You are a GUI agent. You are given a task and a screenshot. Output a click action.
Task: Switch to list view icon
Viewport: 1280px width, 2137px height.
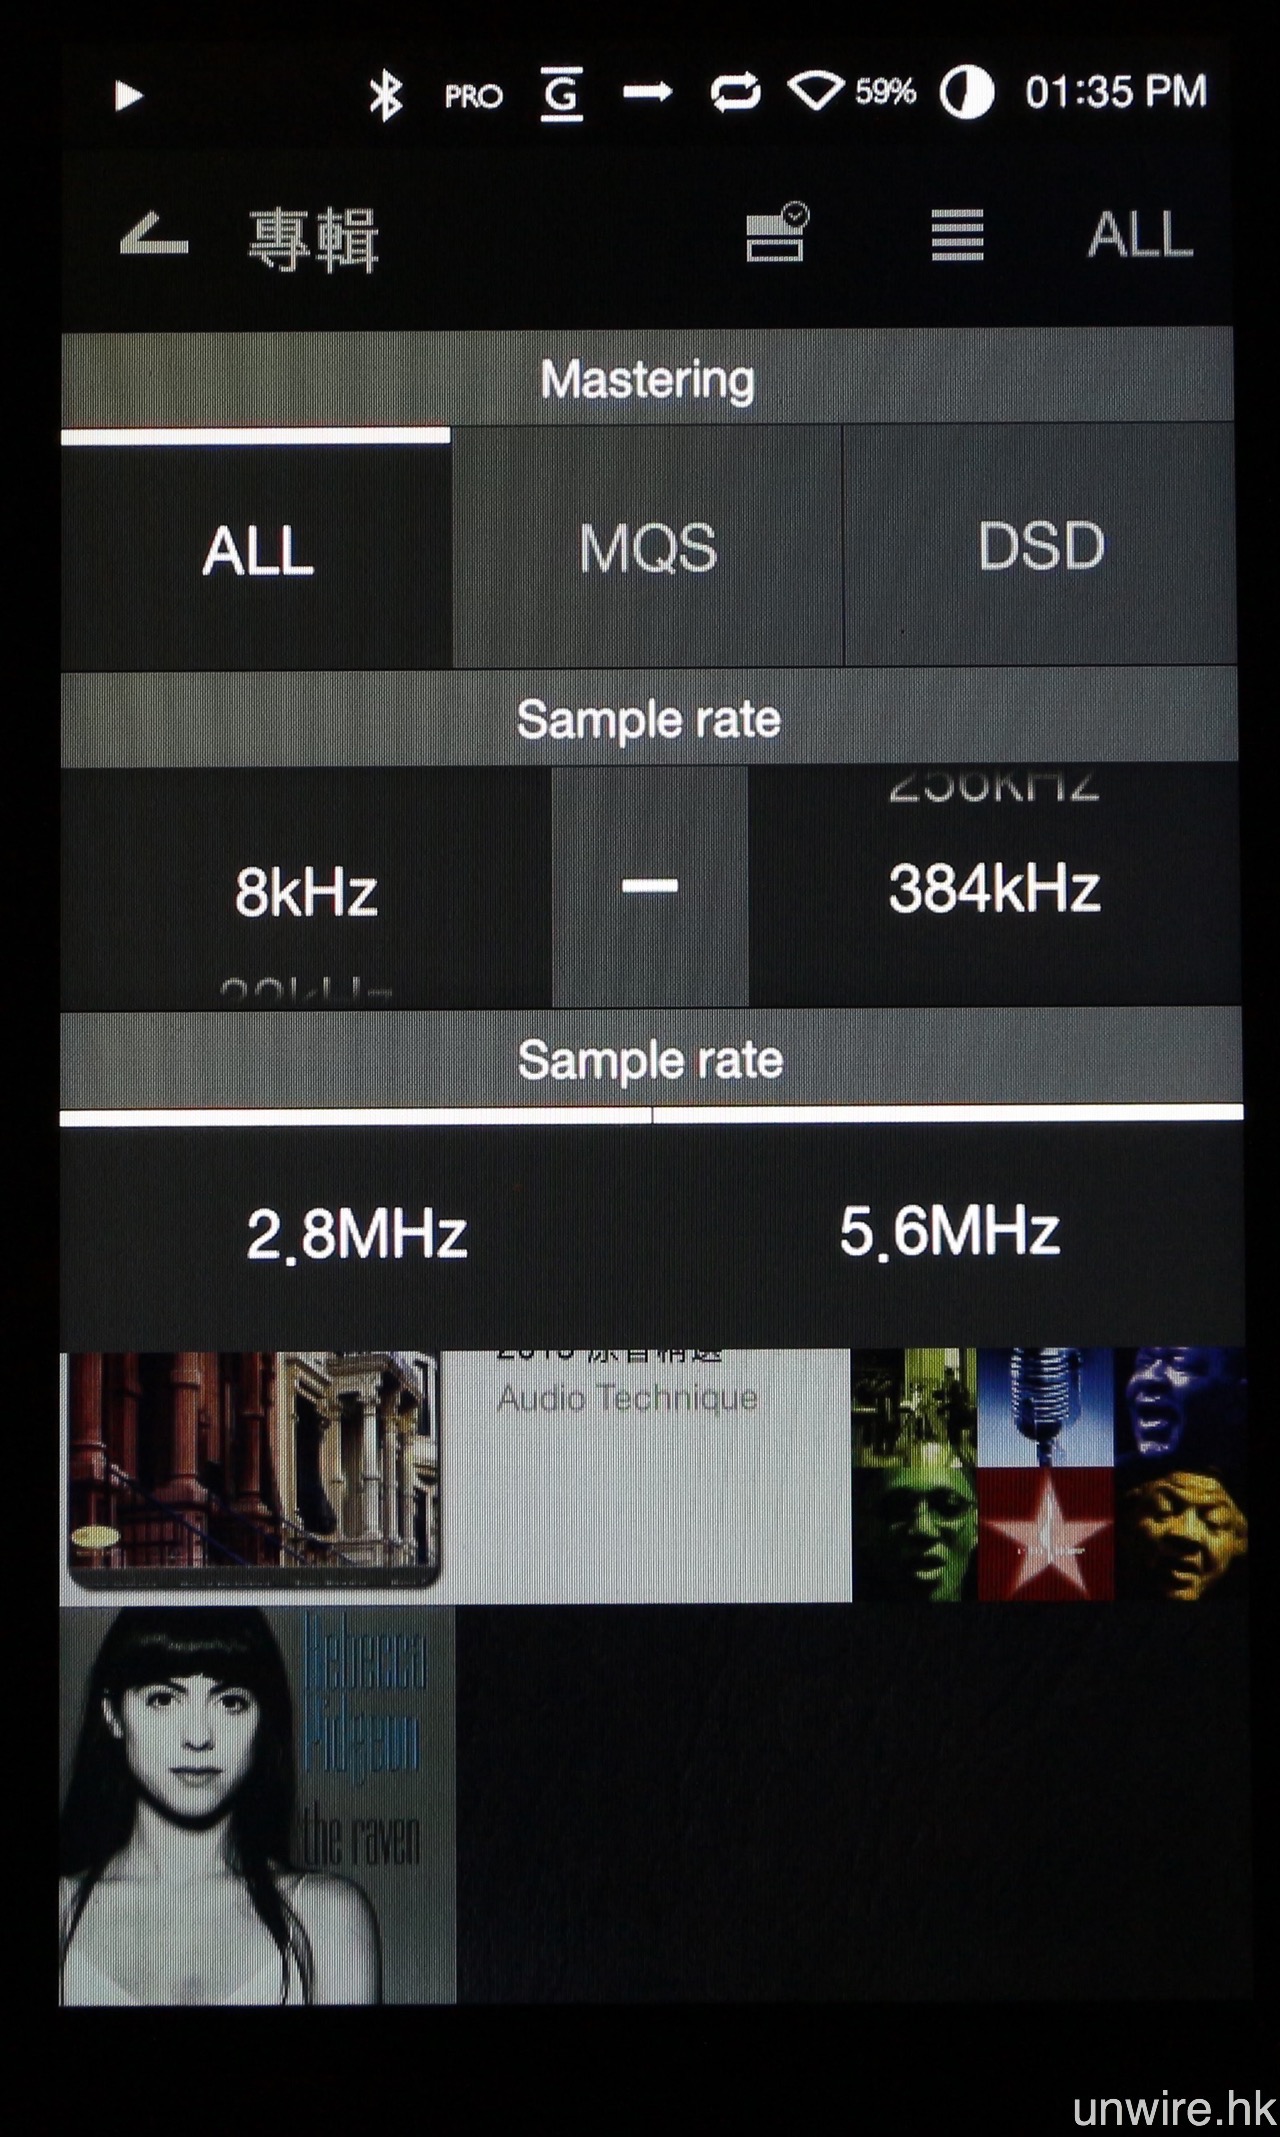[957, 236]
